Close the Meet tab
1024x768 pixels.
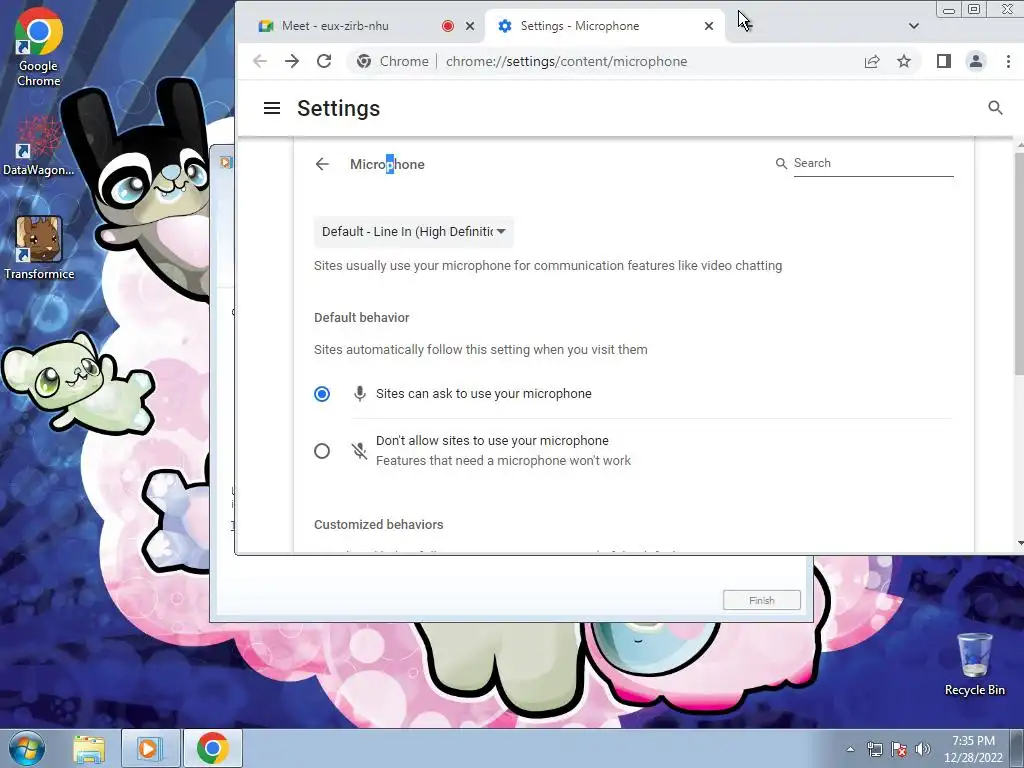click(x=470, y=26)
